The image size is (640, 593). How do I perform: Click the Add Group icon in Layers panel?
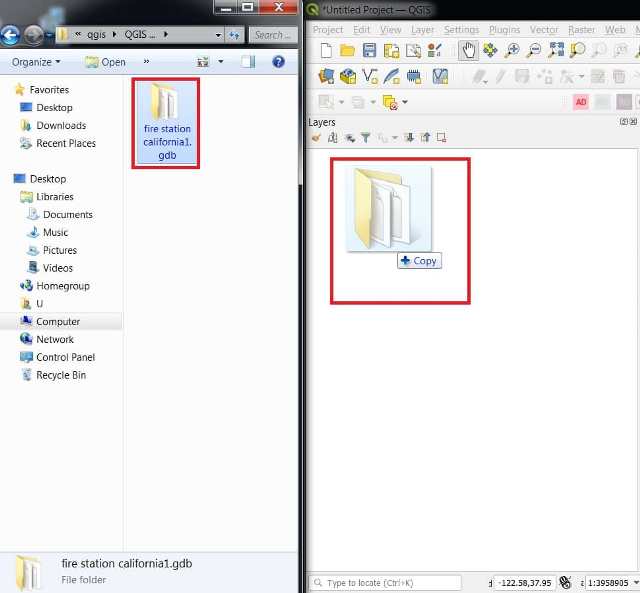333,138
